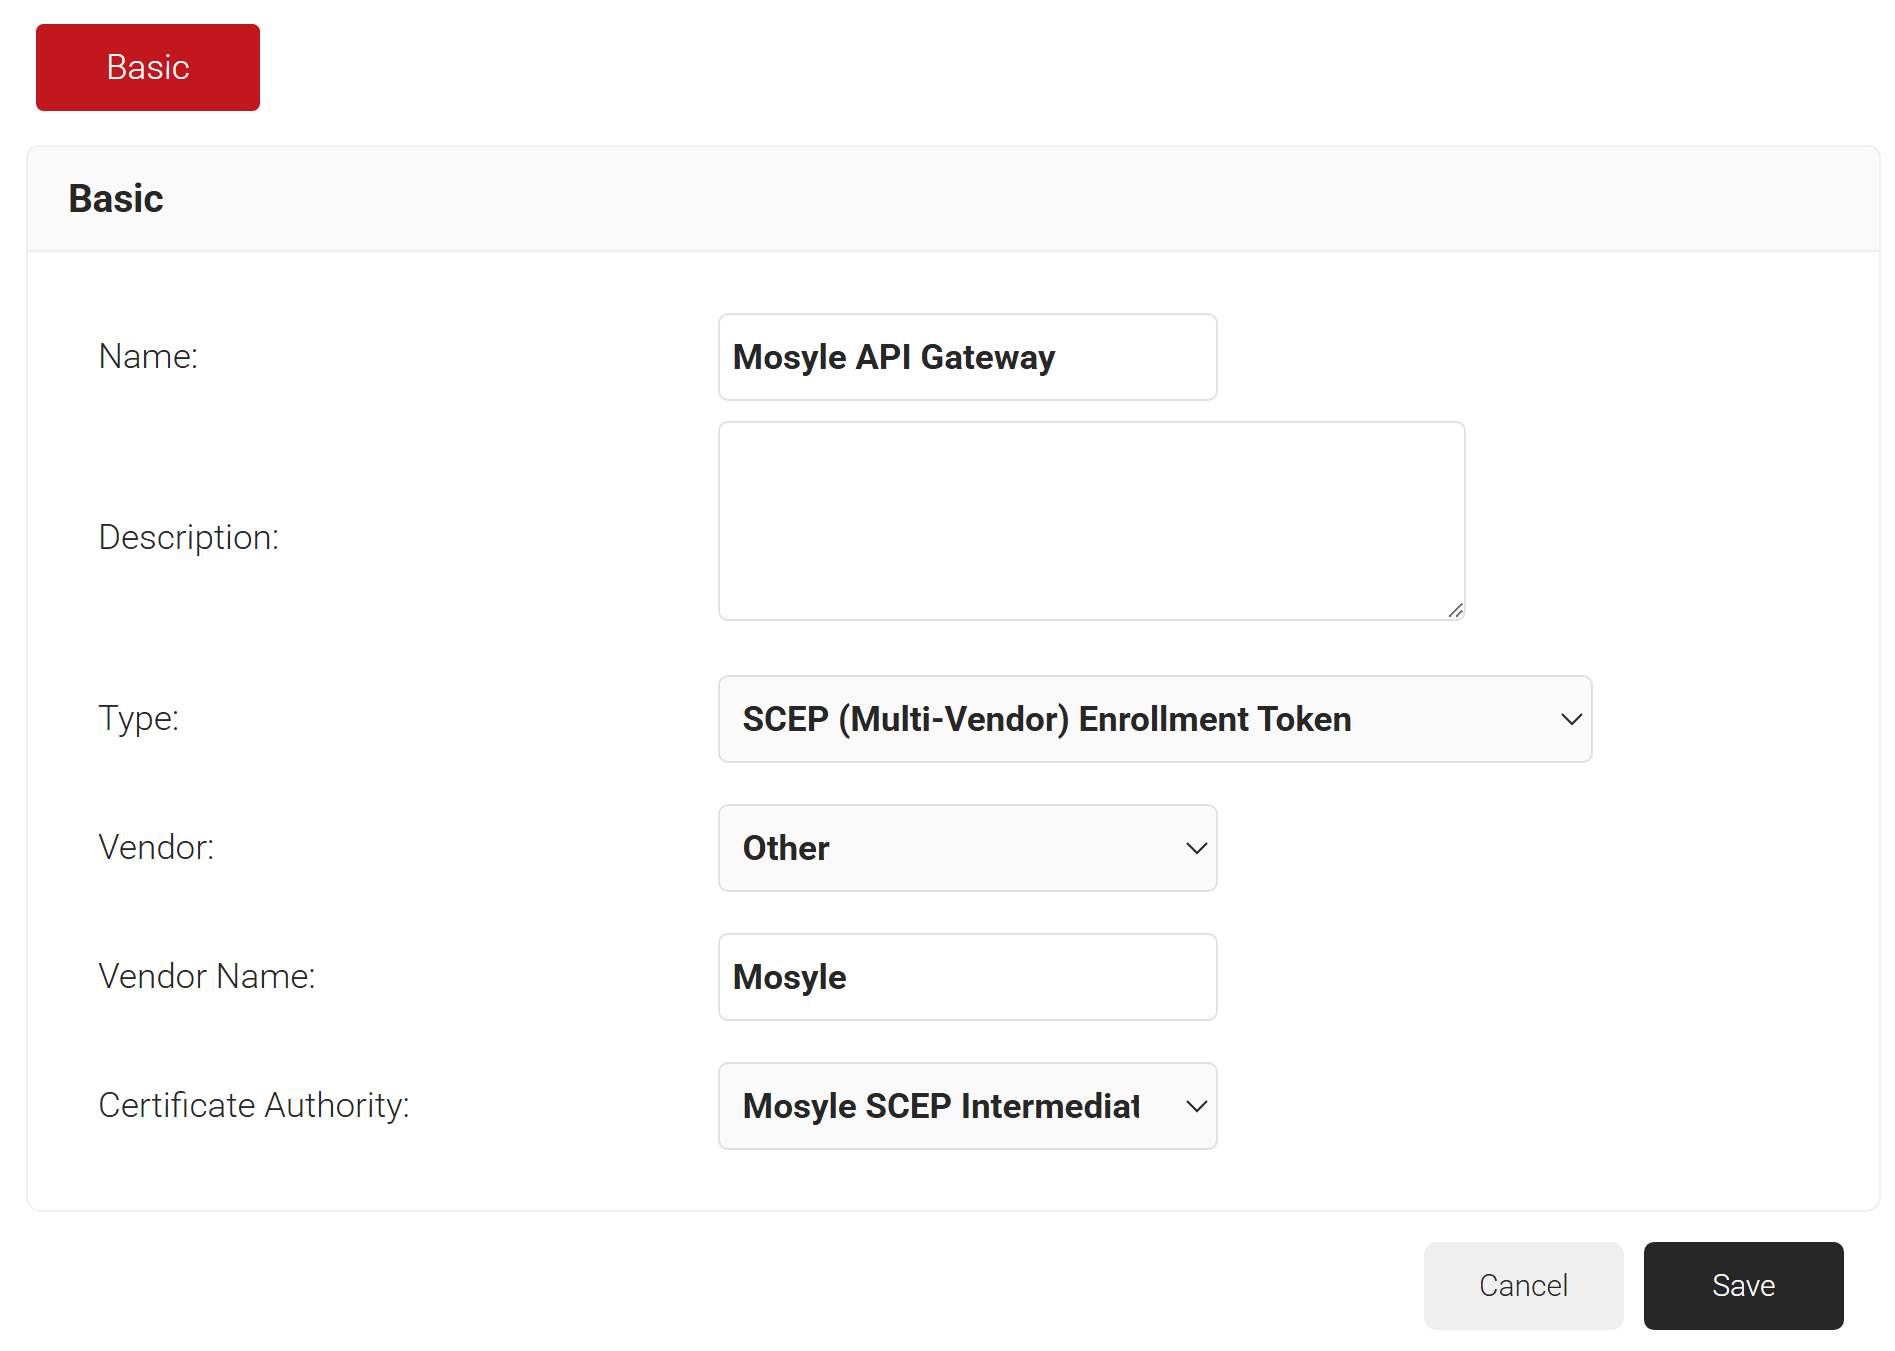Click the Name: label
The width and height of the screenshot is (1895, 1351).
click(148, 356)
